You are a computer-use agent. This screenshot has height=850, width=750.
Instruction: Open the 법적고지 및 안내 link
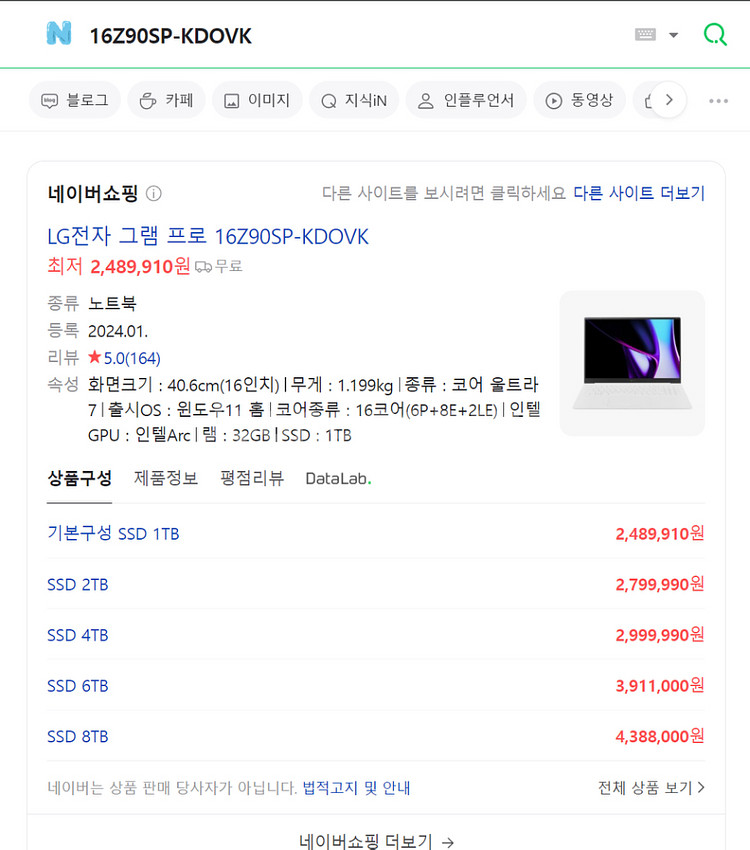point(356,788)
